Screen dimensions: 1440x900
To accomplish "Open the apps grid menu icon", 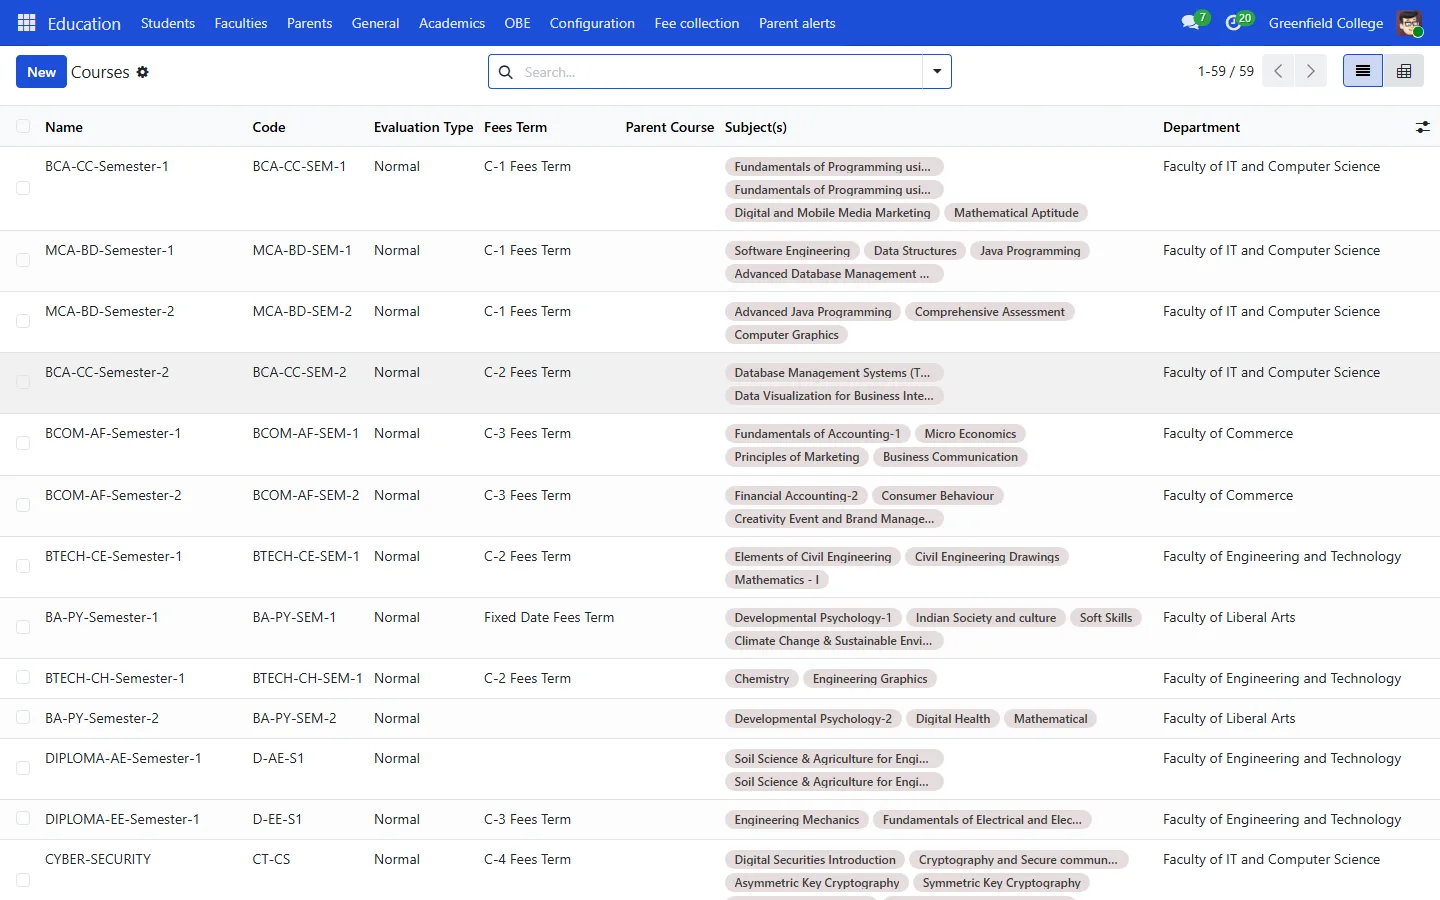I will click(27, 23).
